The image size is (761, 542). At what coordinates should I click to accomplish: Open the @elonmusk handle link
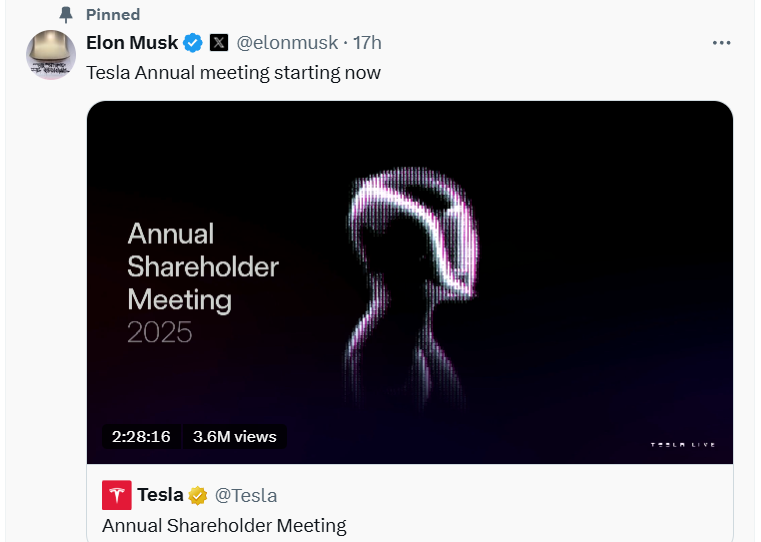pyautogui.click(x=287, y=43)
